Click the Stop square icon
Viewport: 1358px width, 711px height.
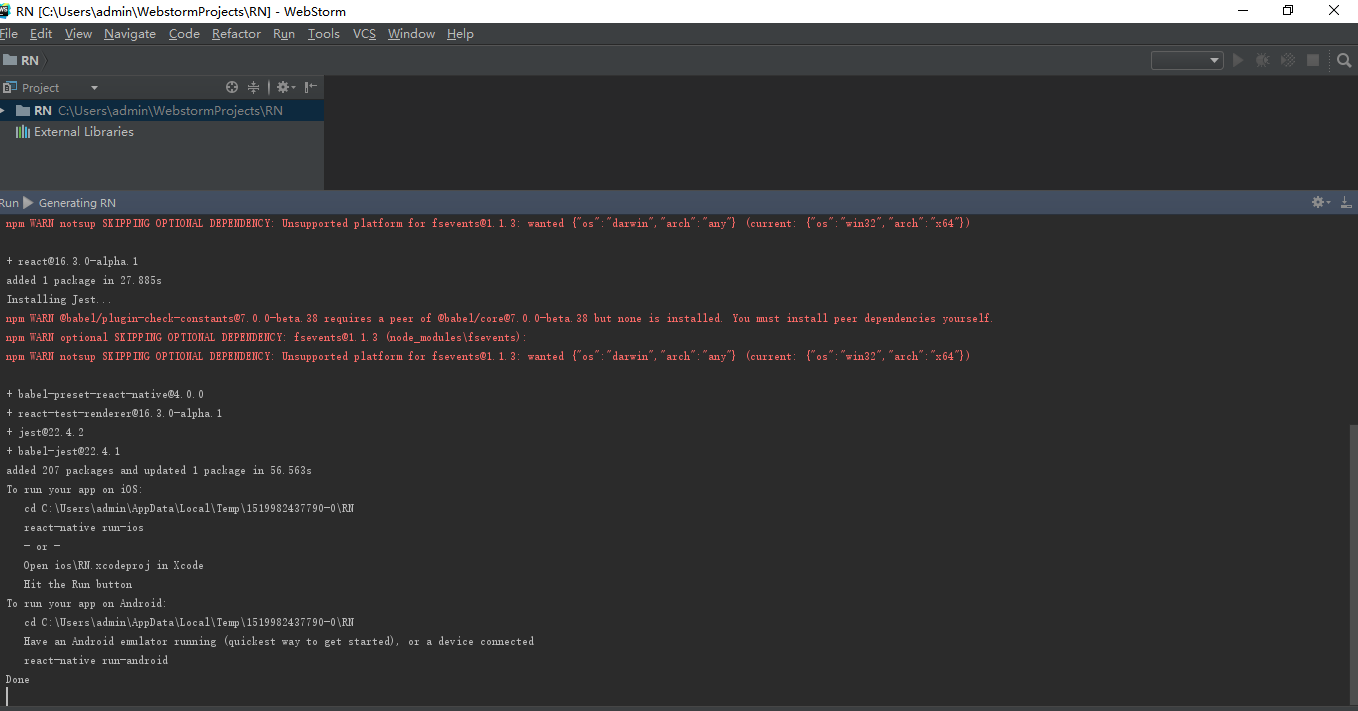coord(1313,60)
